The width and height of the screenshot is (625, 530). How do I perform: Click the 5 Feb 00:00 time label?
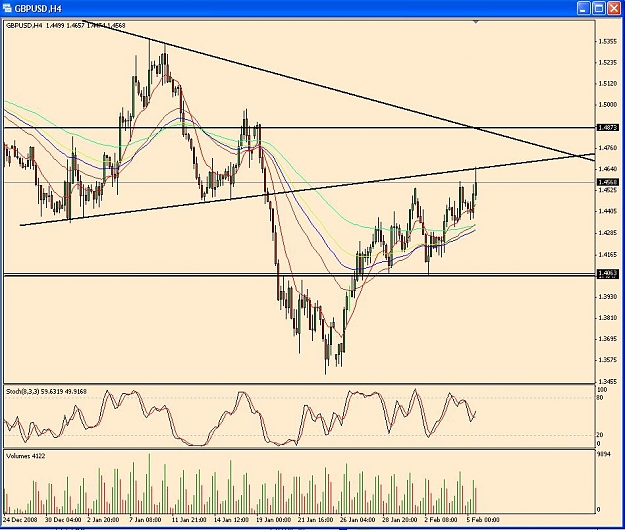pyautogui.click(x=483, y=520)
